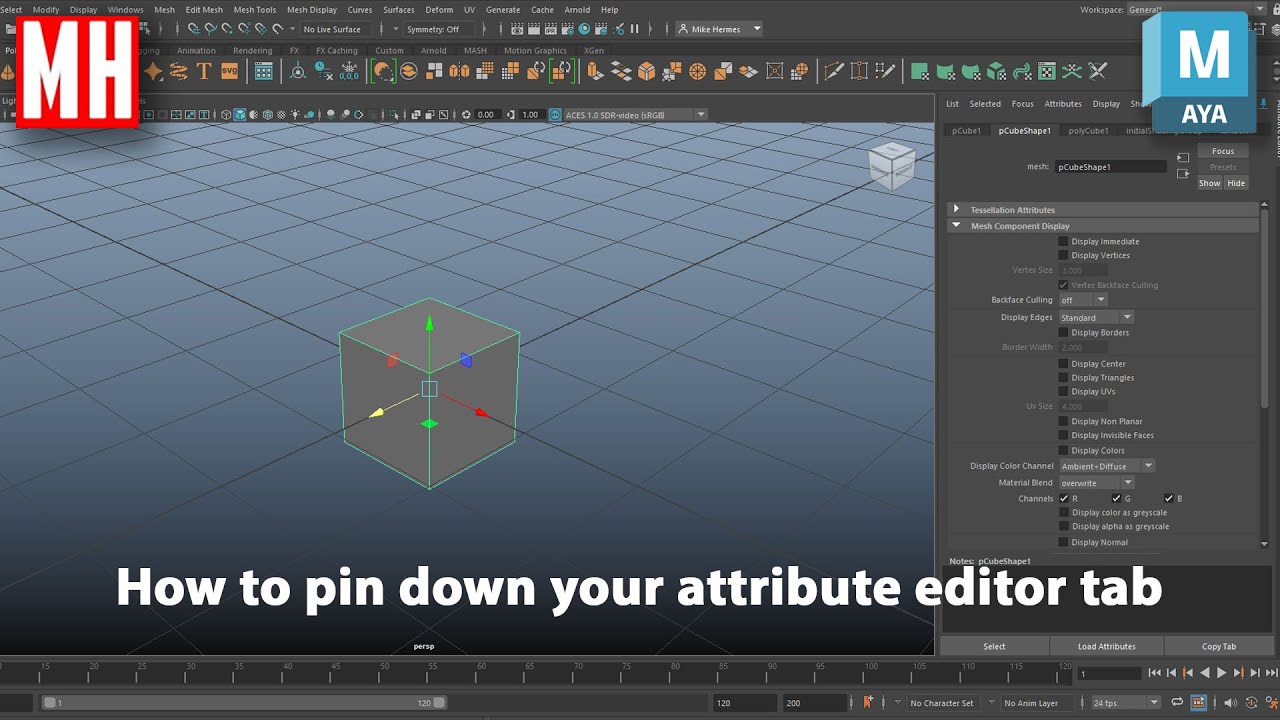The image size is (1280, 720).
Task: Switch to the polyCube1 tab
Action: pos(1088,130)
